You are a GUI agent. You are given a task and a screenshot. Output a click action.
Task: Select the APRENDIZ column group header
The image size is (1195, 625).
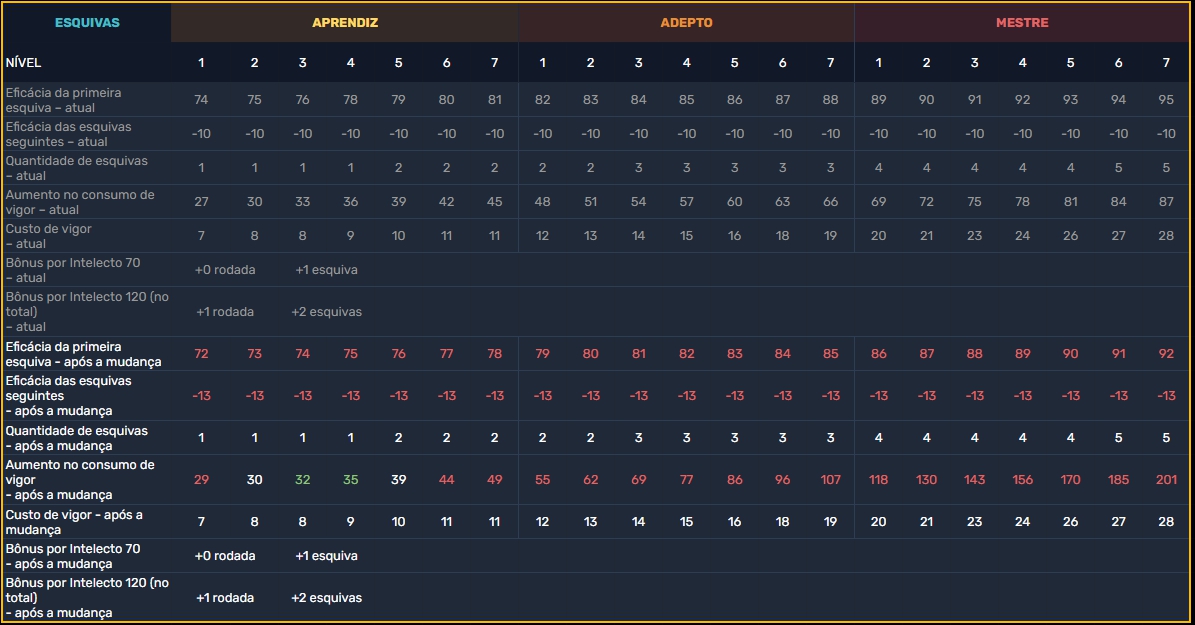point(345,23)
